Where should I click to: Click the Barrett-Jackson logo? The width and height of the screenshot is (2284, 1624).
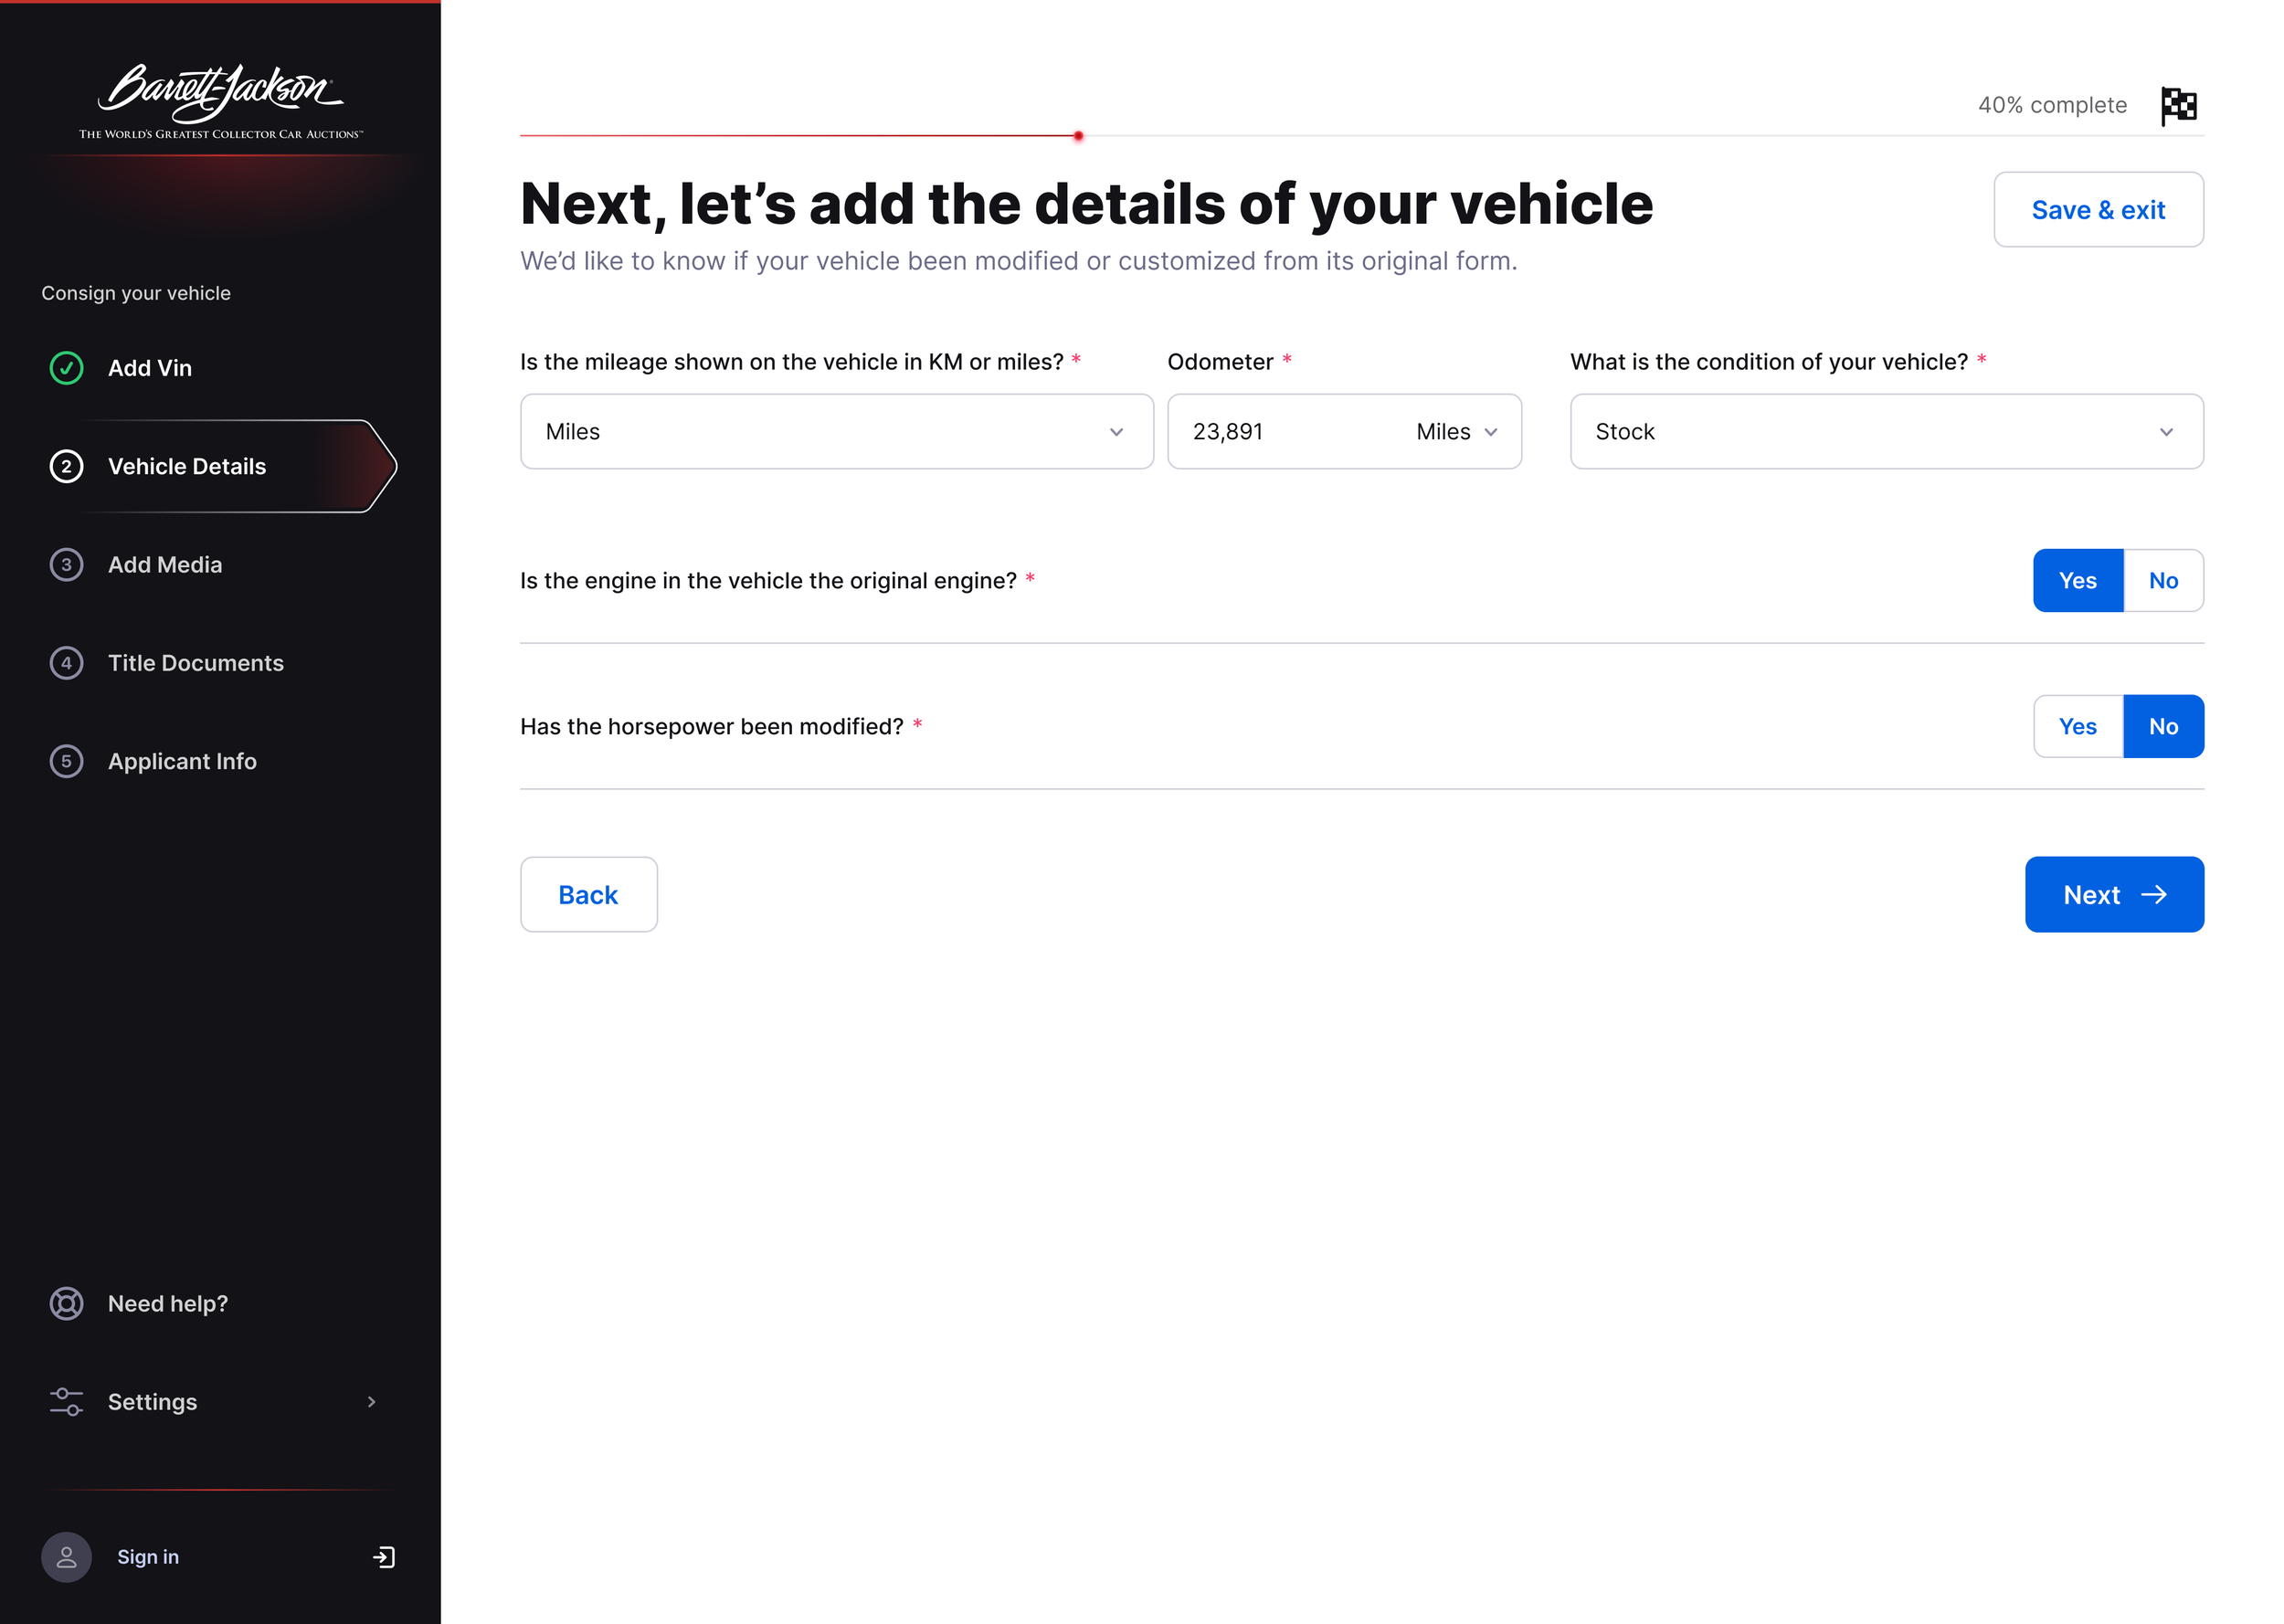[221, 101]
